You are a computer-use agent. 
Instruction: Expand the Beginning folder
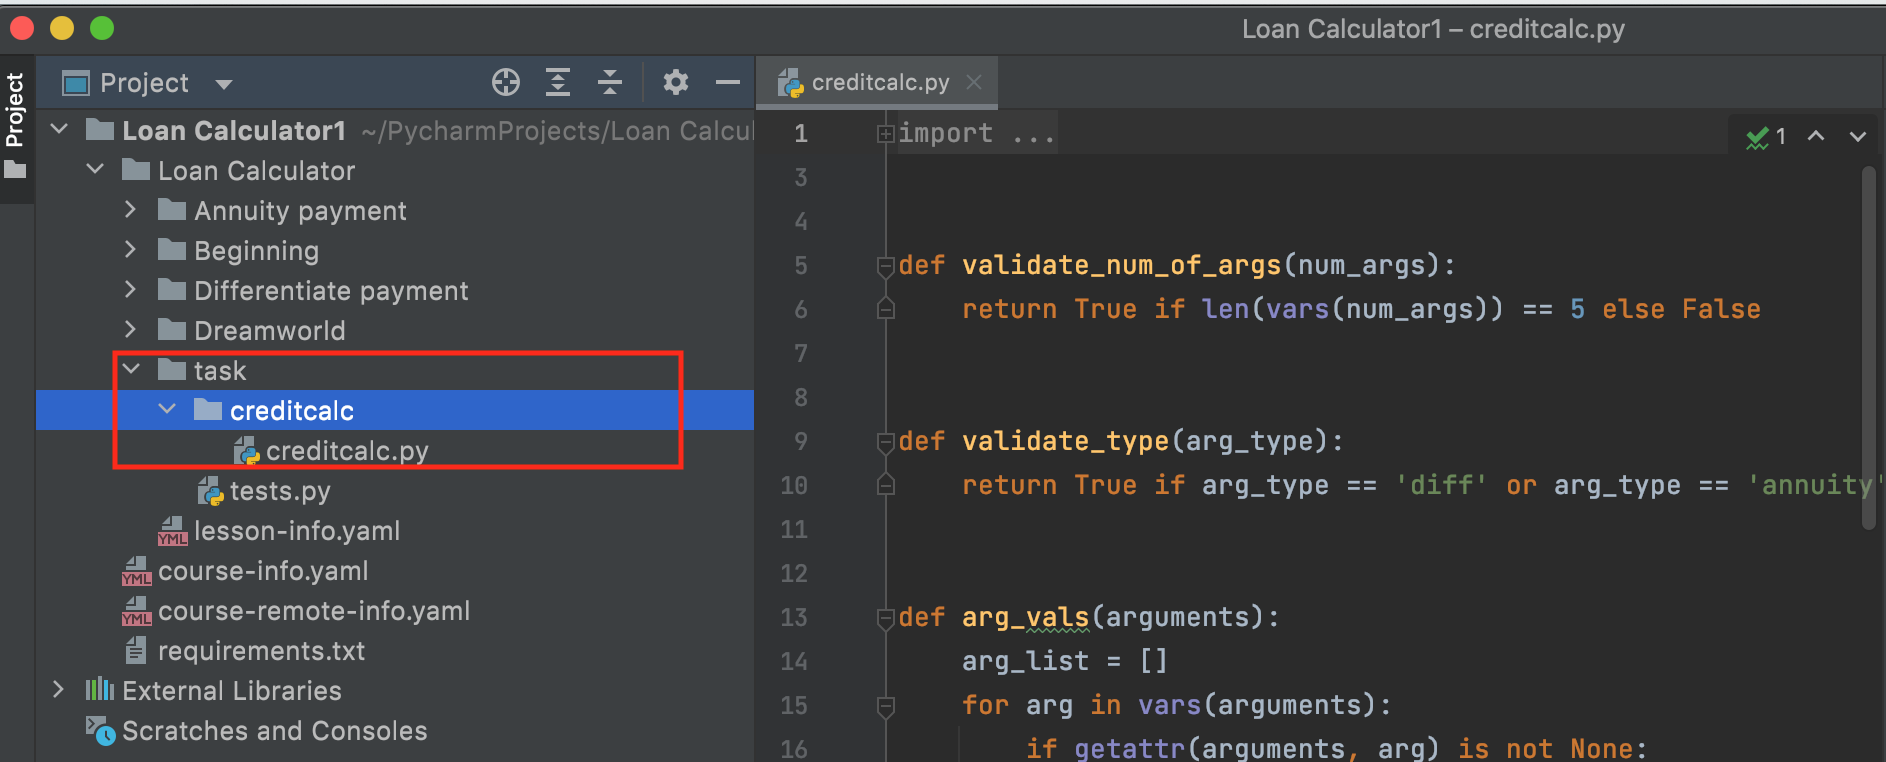(130, 249)
